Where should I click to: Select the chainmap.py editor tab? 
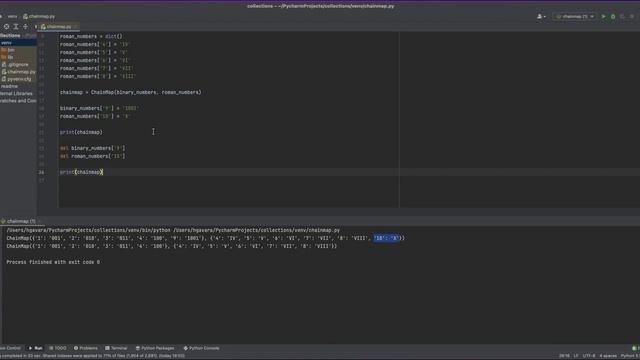(59, 27)
